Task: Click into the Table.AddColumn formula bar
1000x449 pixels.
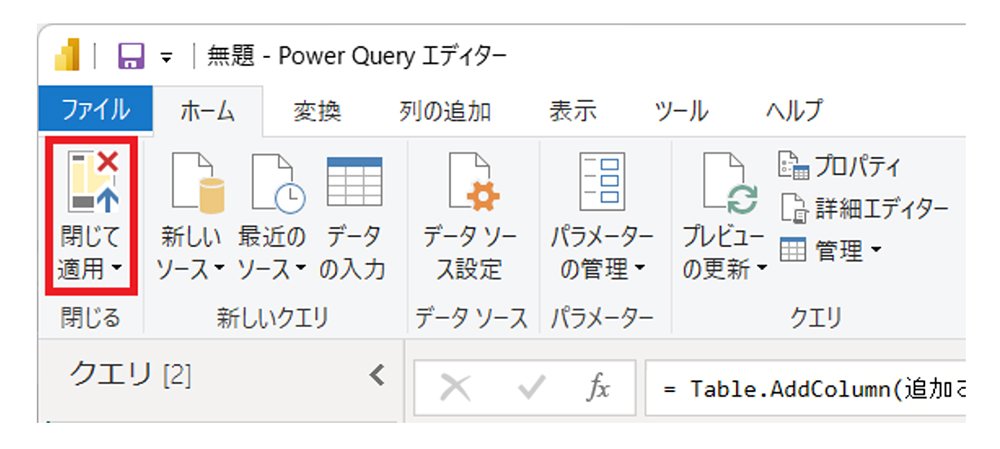Action: click(805, 388)
